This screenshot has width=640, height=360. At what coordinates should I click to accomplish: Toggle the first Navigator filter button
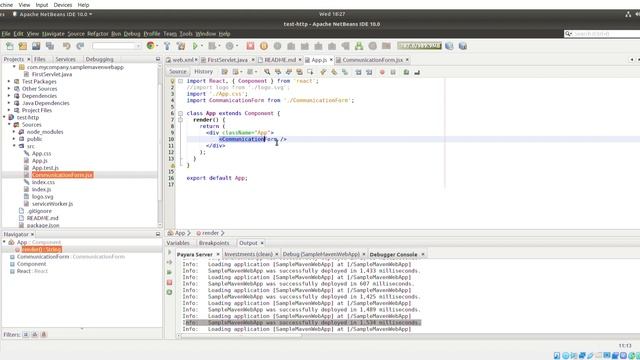(26, 335)
